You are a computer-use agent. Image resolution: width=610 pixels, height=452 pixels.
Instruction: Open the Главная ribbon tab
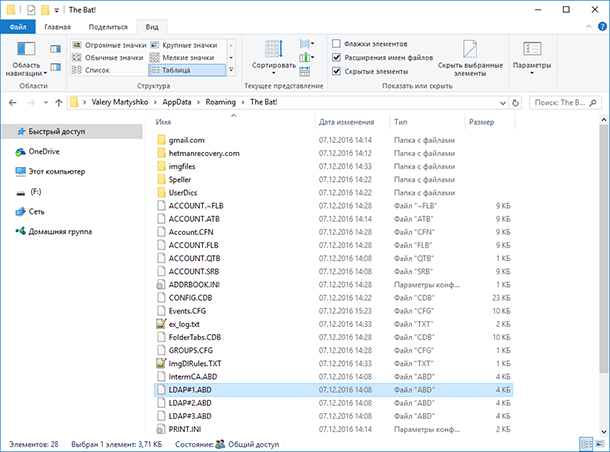(58, 27)
